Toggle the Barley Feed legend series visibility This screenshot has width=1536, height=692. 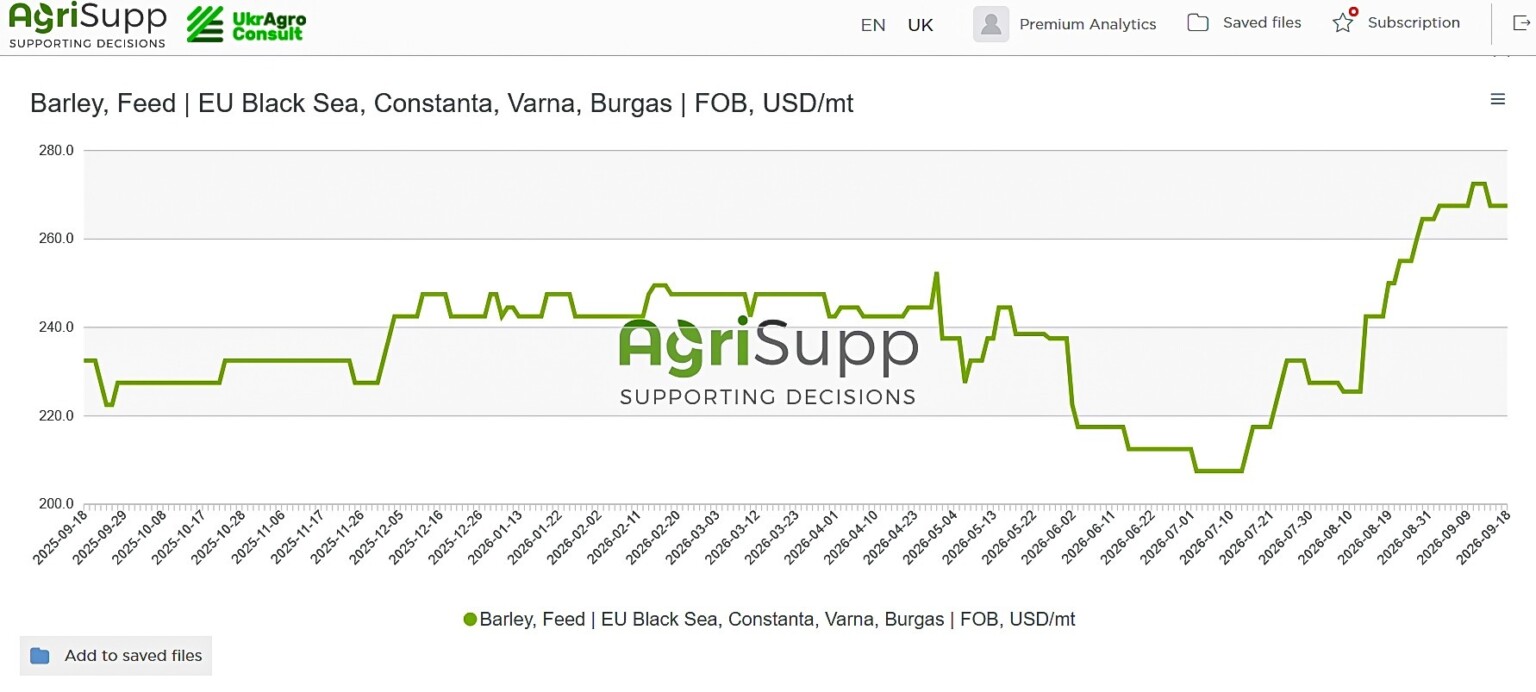point(769,619)
